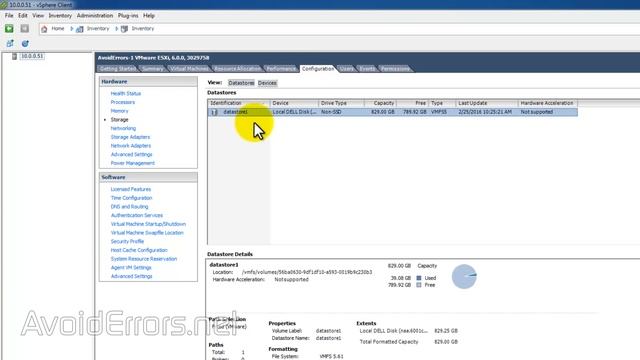Click the Used blue legend swatch
The height and width of the screenshot is (360, 640).
[419, 278]
